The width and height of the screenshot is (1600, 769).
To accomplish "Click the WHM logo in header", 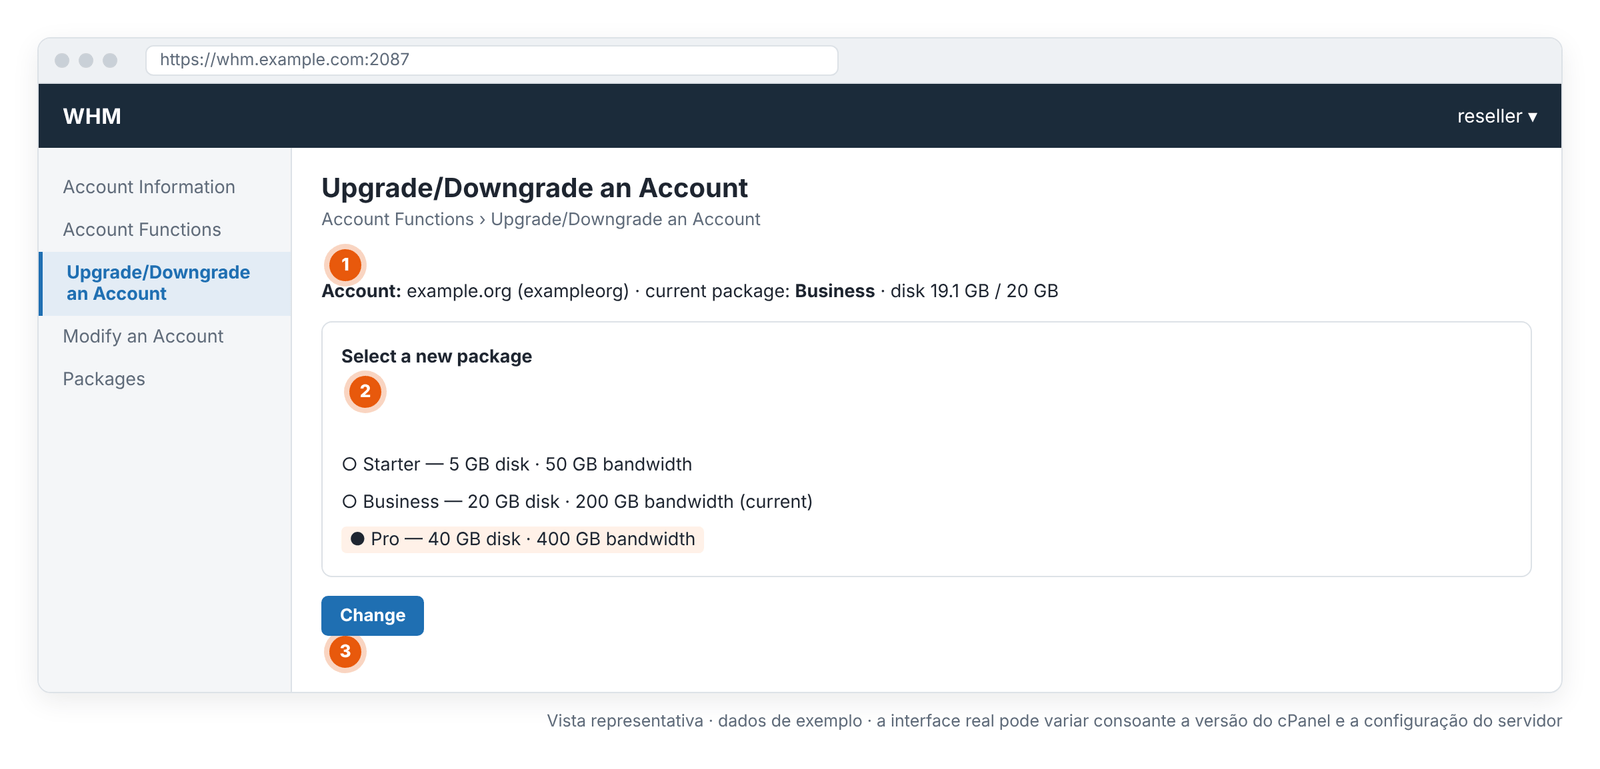I will (x=92, y=116).
